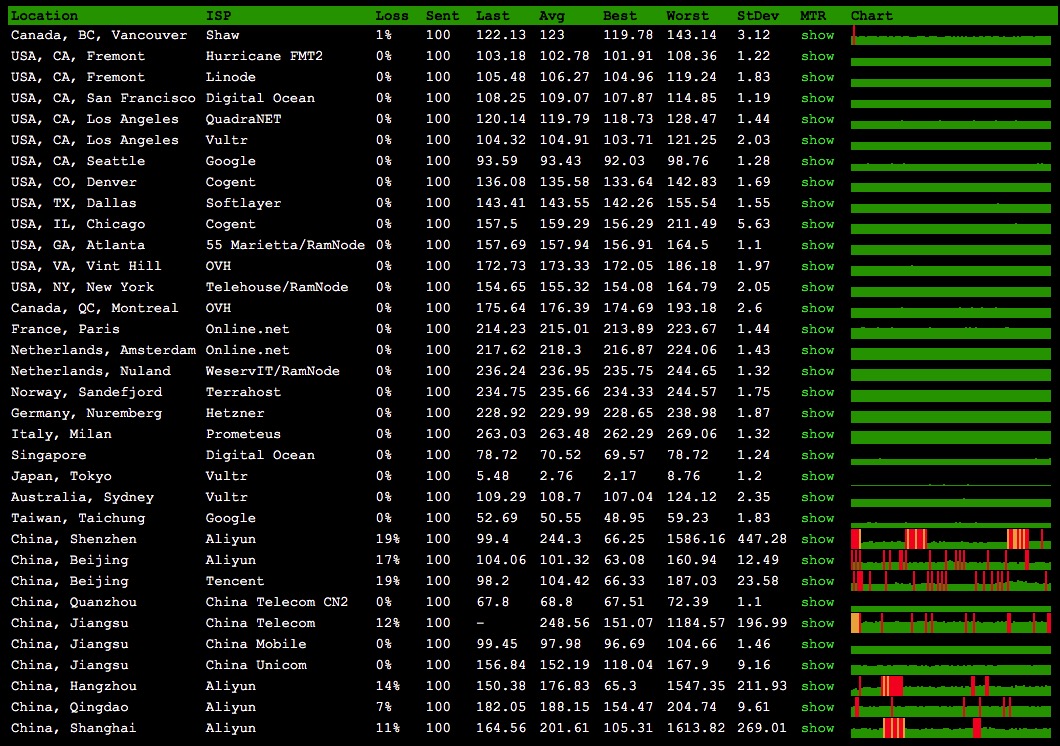This screenshot has height=746, width=1060.
Task: Show MTR for Singapore Digital Ocean
Action: coord(817,455)
